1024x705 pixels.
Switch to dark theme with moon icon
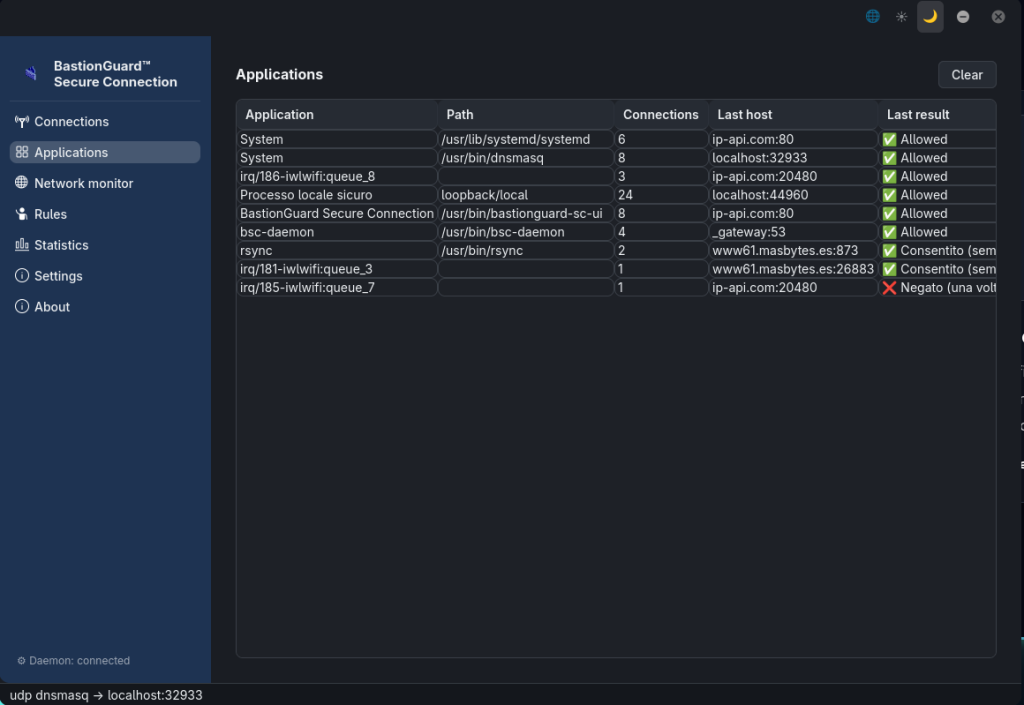pos(930,16)
